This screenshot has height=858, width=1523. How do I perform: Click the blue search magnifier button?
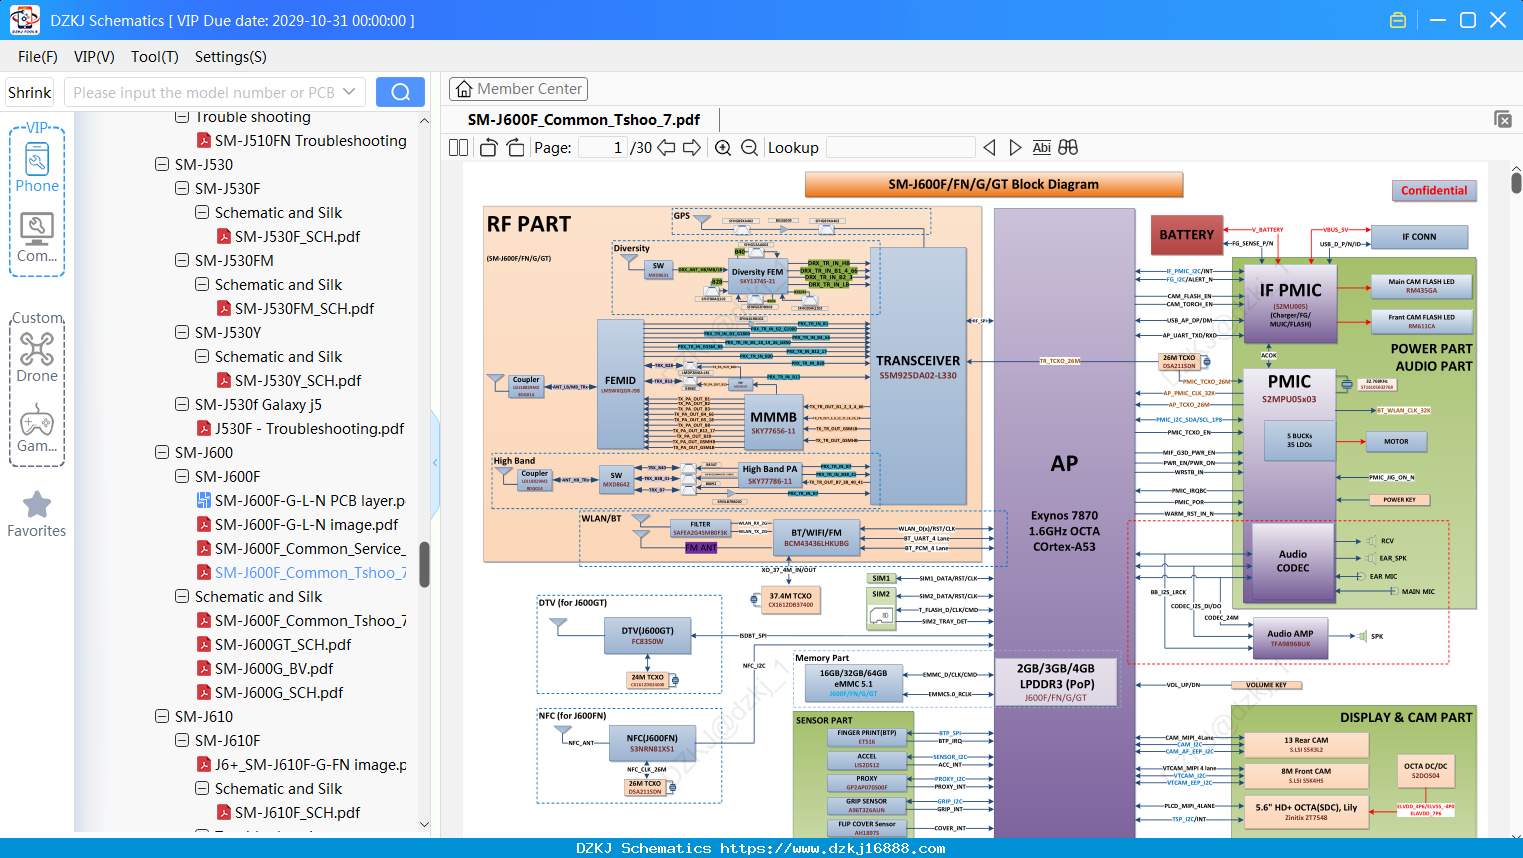point(400,92)
